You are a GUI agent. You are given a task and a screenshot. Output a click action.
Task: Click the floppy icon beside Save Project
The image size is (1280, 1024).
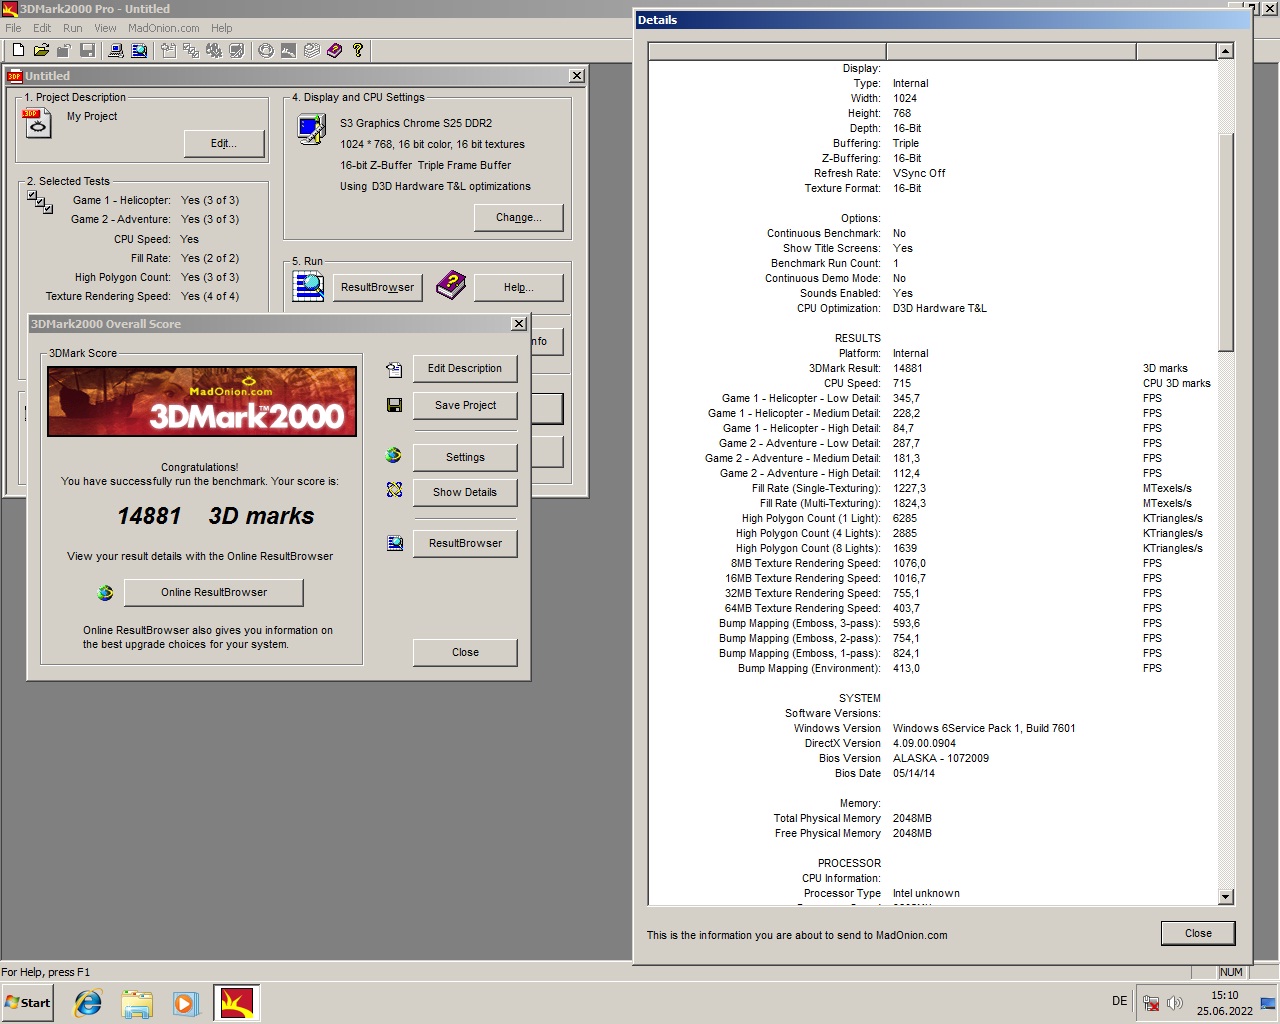[394, 405]
